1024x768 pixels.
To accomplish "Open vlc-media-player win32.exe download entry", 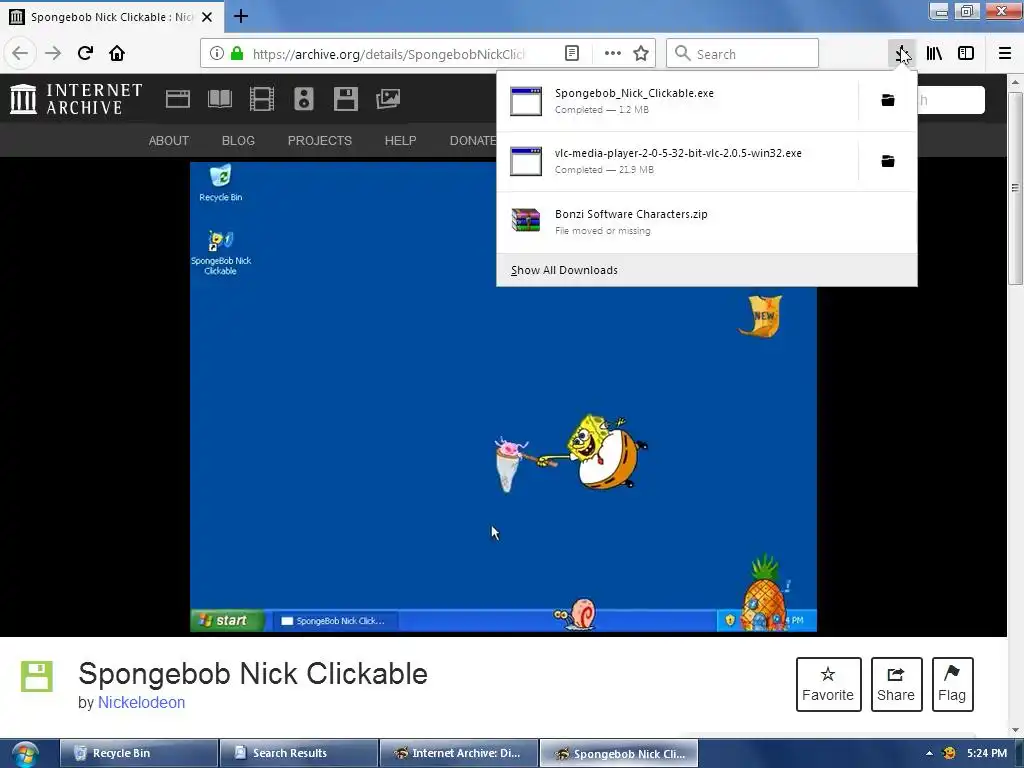I will (x=677, y=161).
